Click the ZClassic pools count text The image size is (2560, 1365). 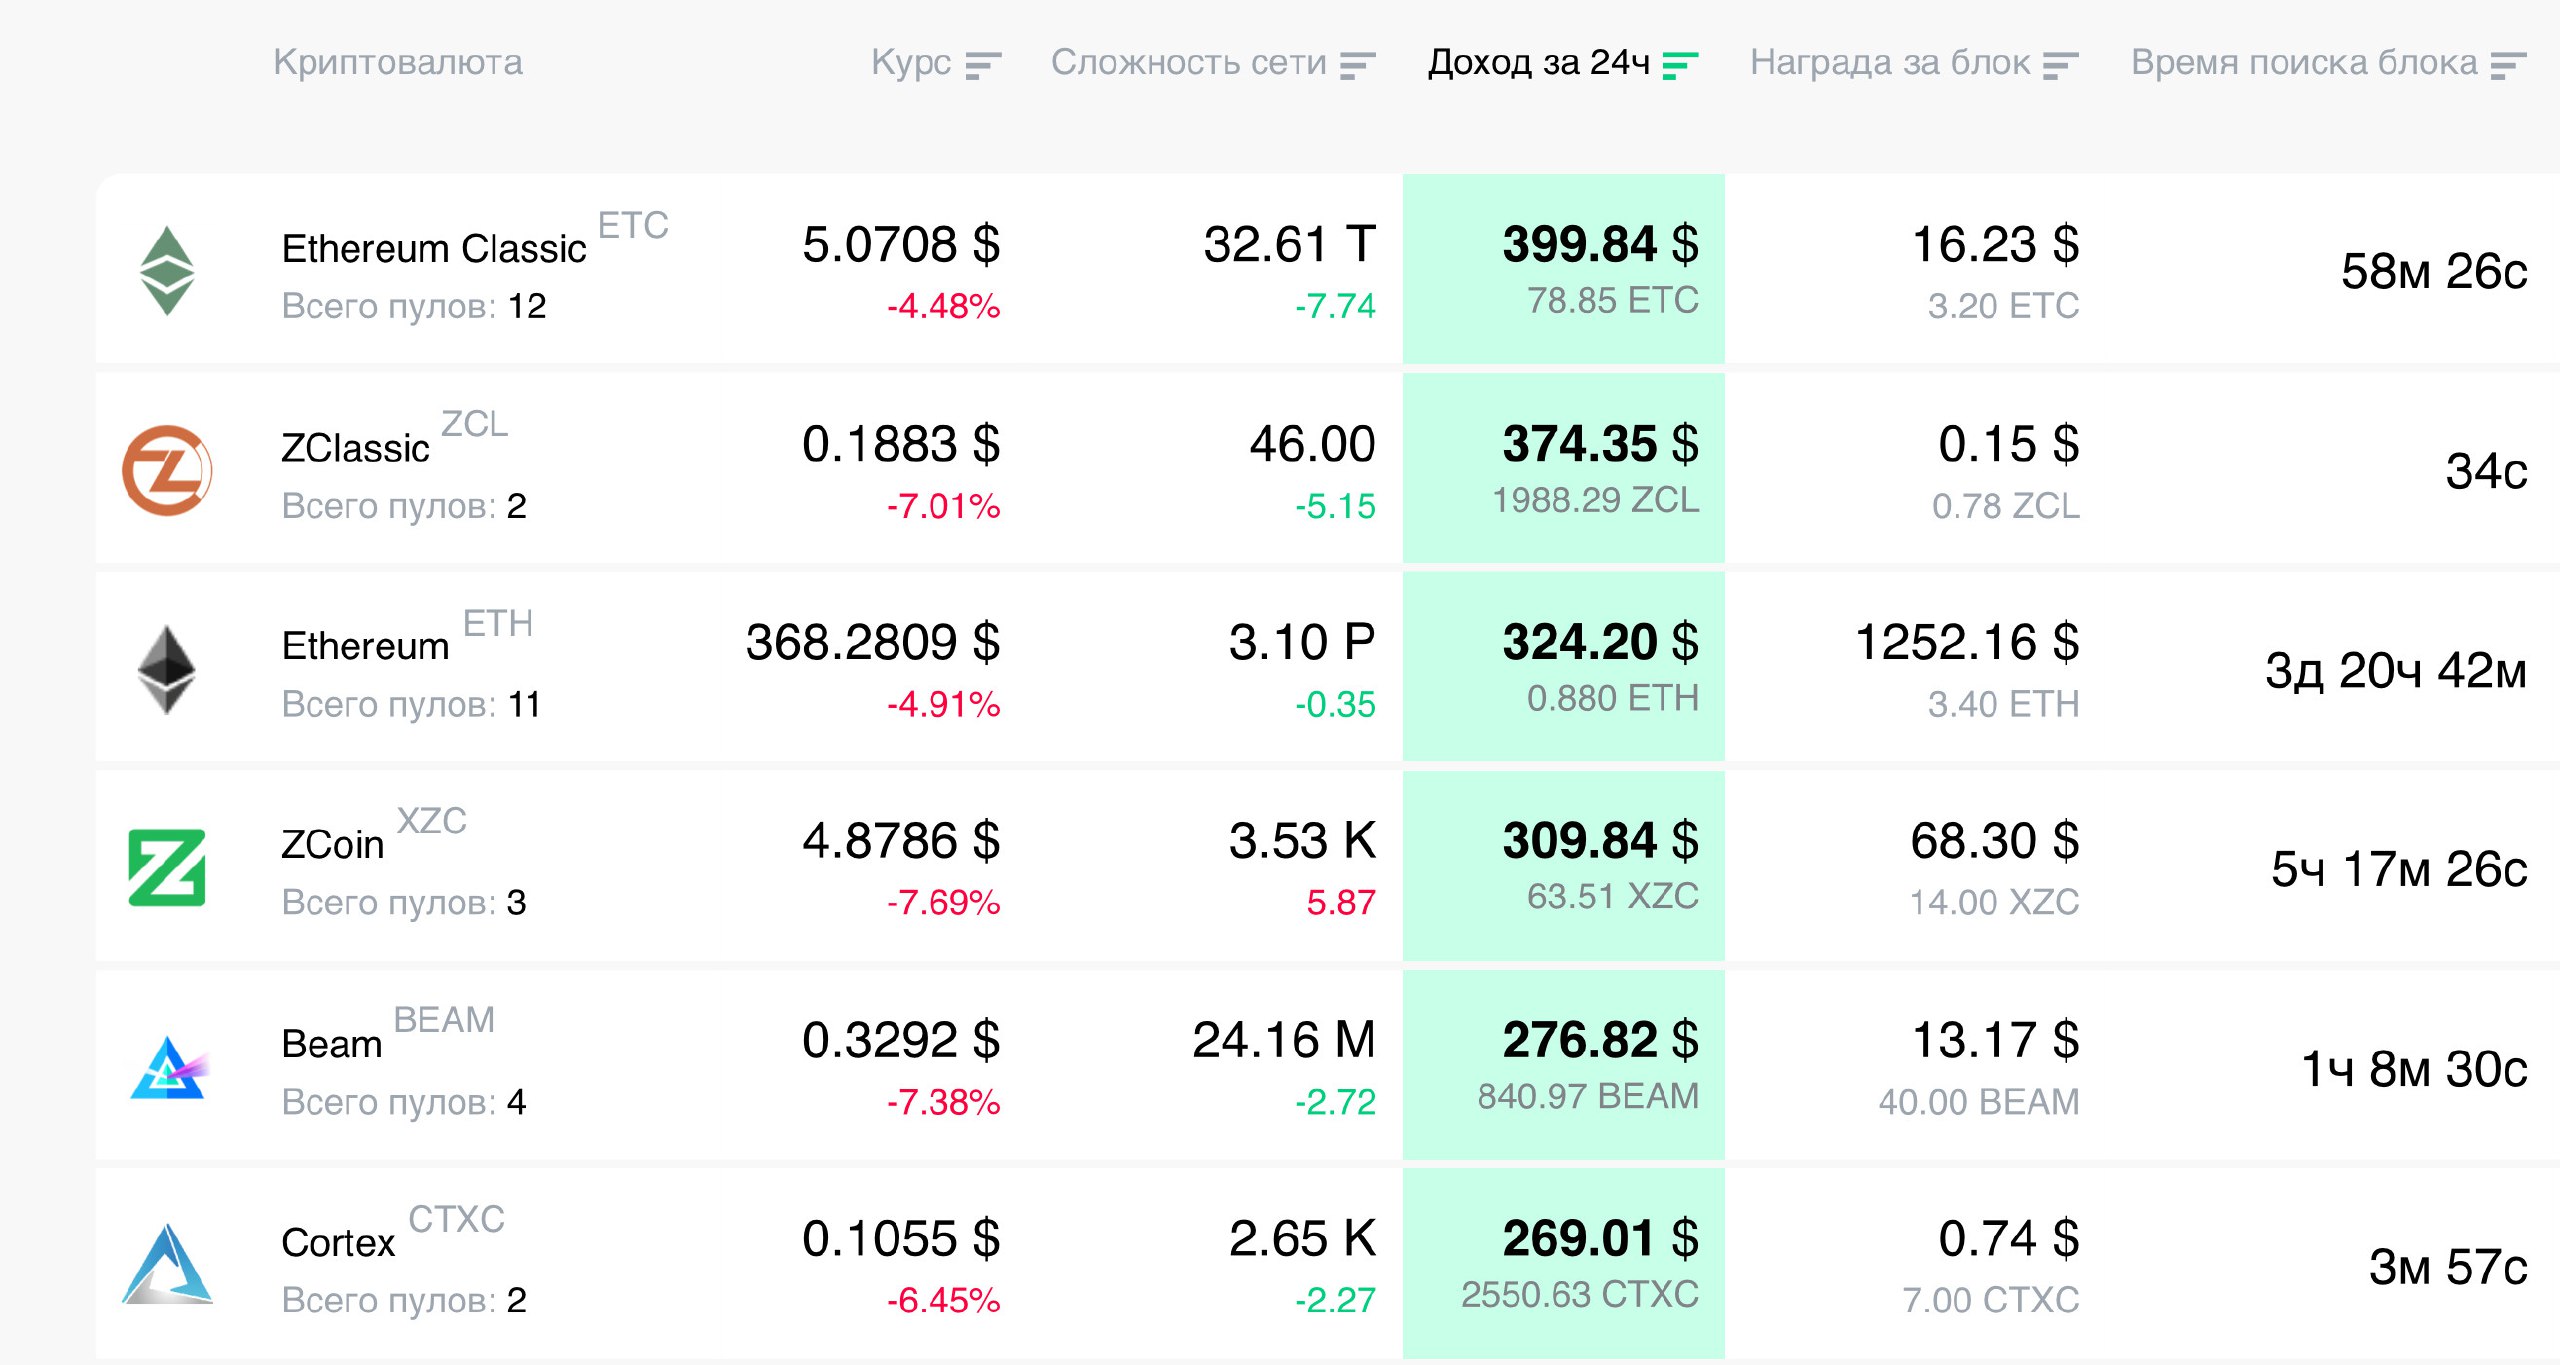pyautogui.click(x=403, y=506)
